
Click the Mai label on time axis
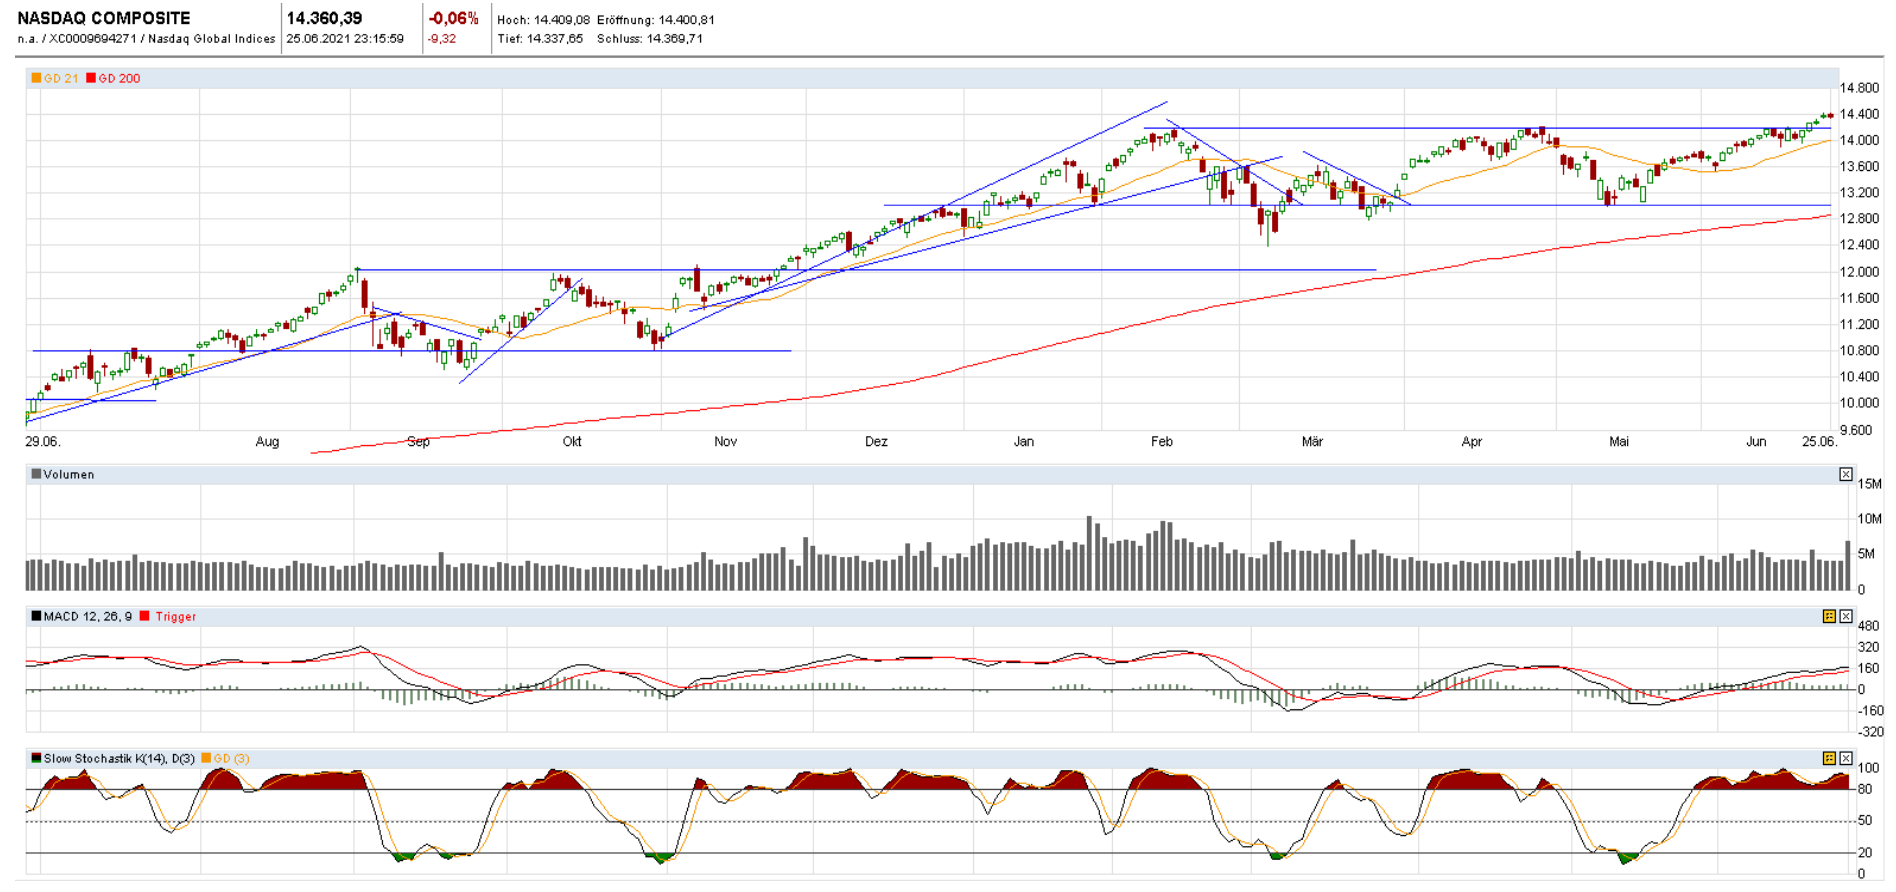[x=1619, y=442]
